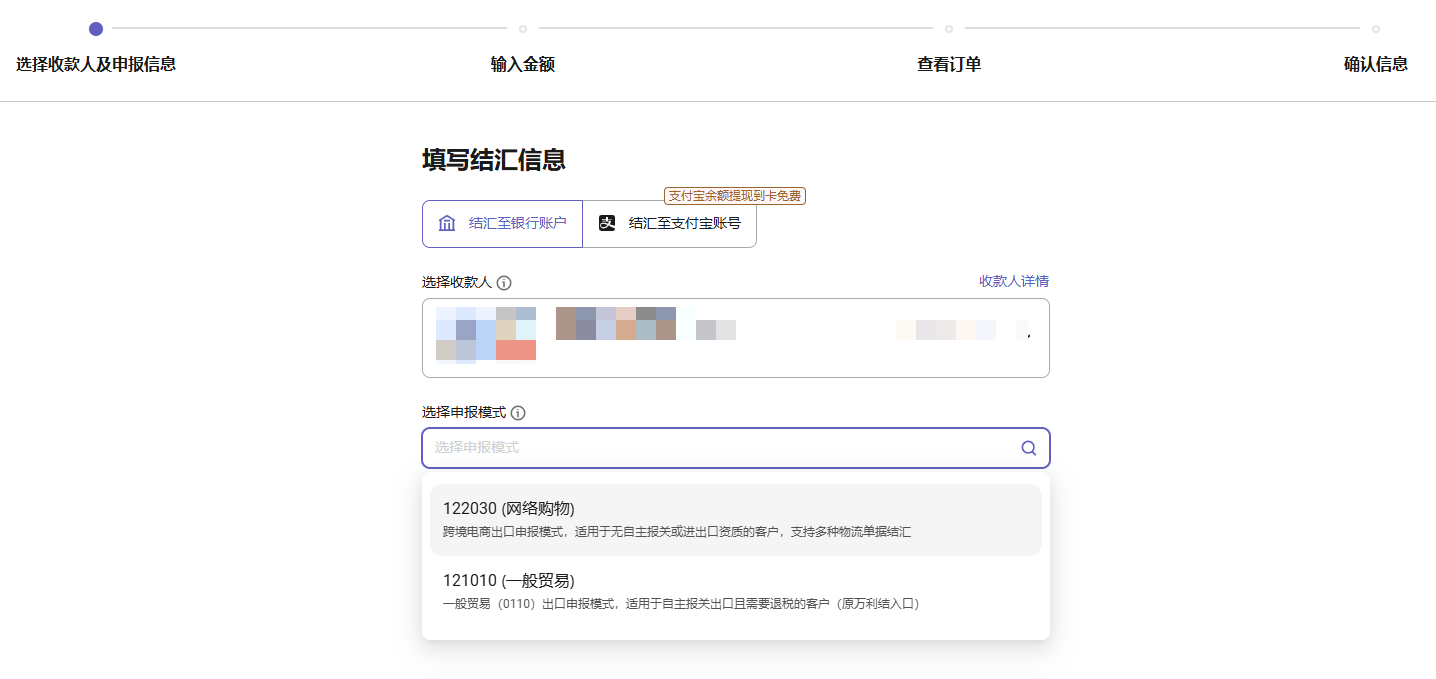The height and width of the screenshot is (679, 1436).
Task: Click the bank building icon
Action: 447,223
